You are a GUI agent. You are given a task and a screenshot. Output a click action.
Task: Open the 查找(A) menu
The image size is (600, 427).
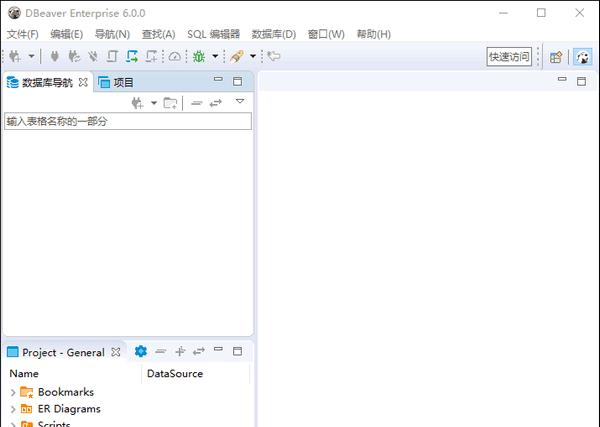click(158, 34)
